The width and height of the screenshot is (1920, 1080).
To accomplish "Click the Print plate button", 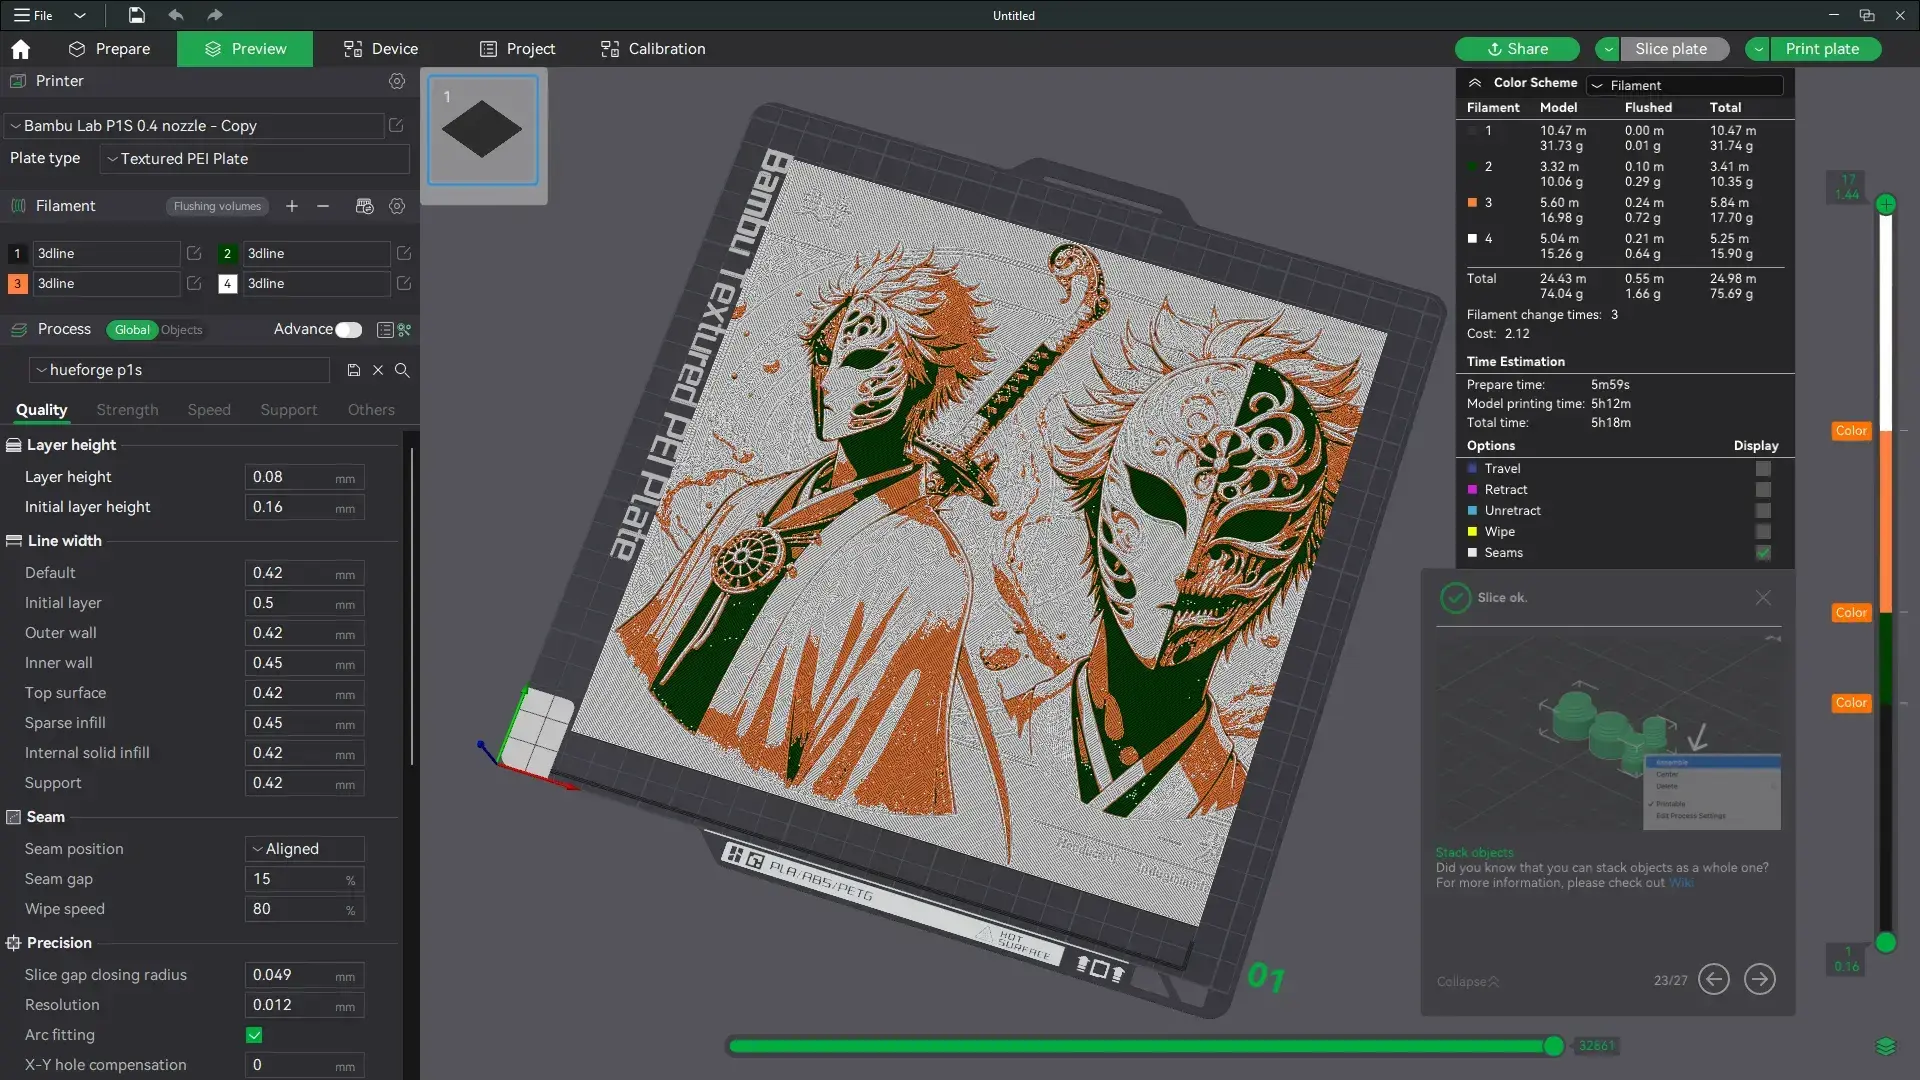I will [1822, 48].
